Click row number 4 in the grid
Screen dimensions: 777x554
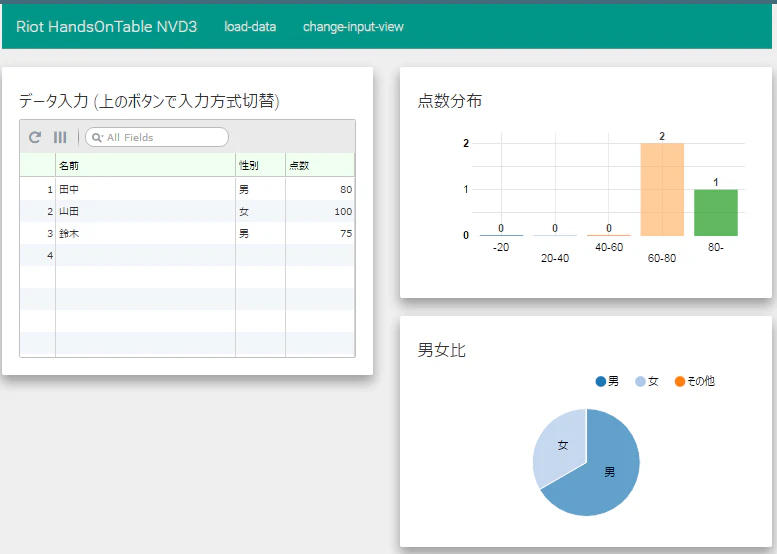click(x=38, y=255)
